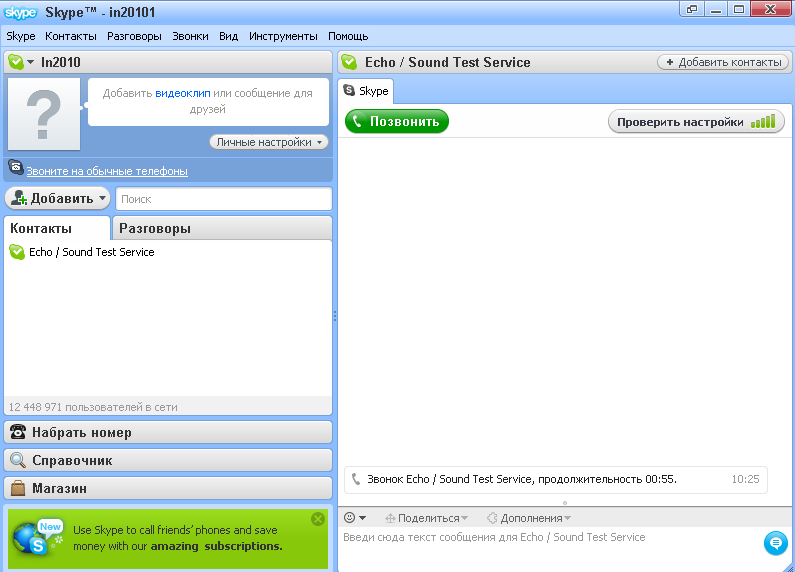Select Echo / Sound Test Service contact in list

tap(168, 252)
